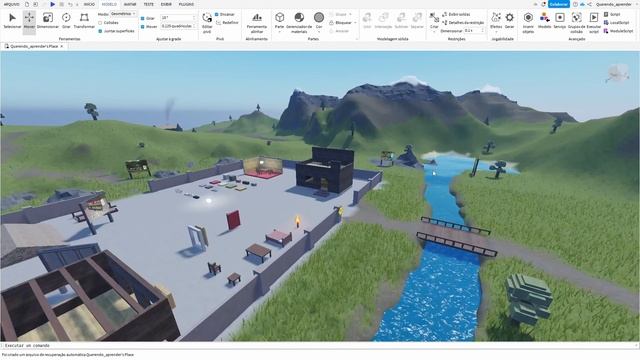640x360 pixels.
Task: Open Editar pivô tool
Action: coord(207,22)
